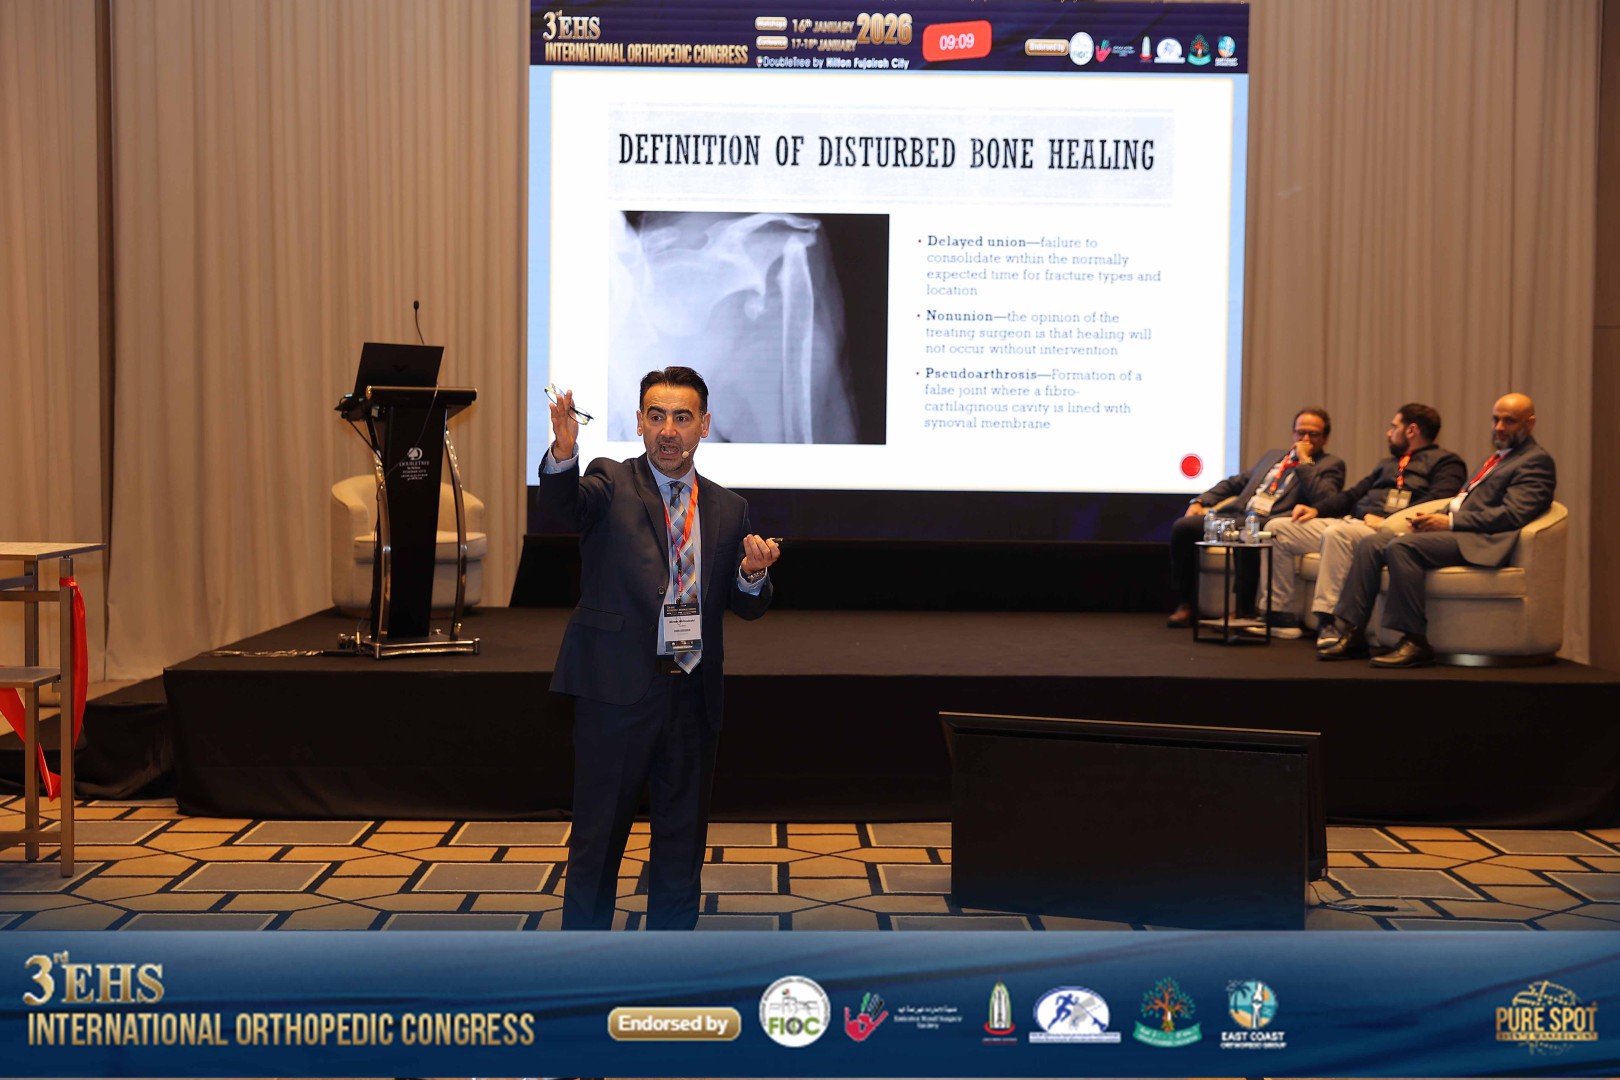Viewport: 1620px width, 1080px height.
Task: Click the red 09:09 timer on screen
Action: (x=956, y=42)
